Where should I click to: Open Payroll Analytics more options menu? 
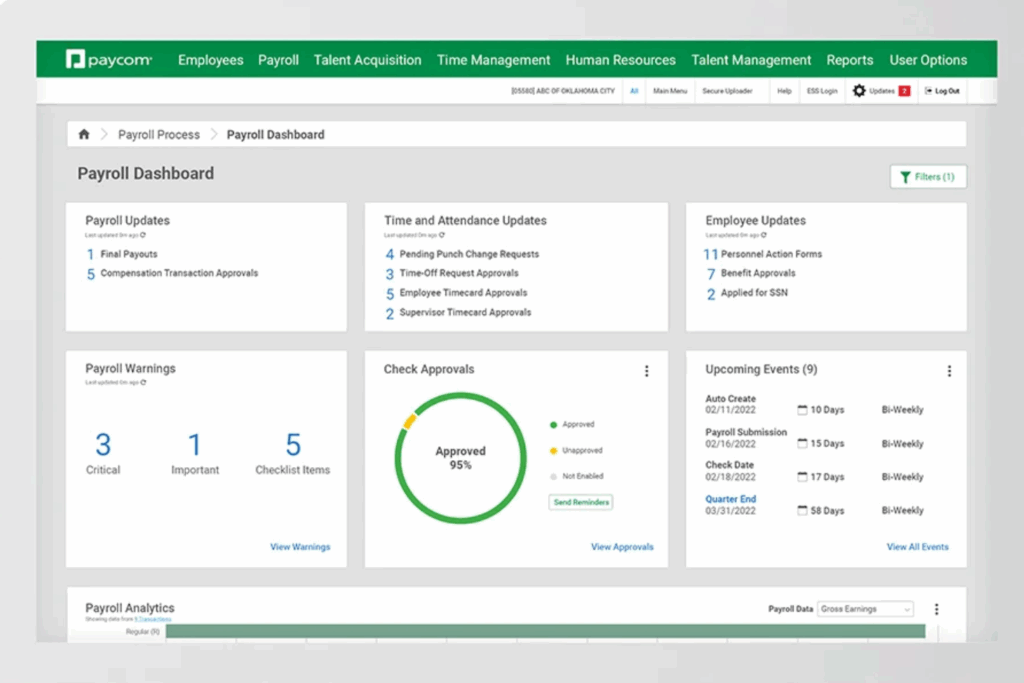pyautogui.click(x=936, y=609)
